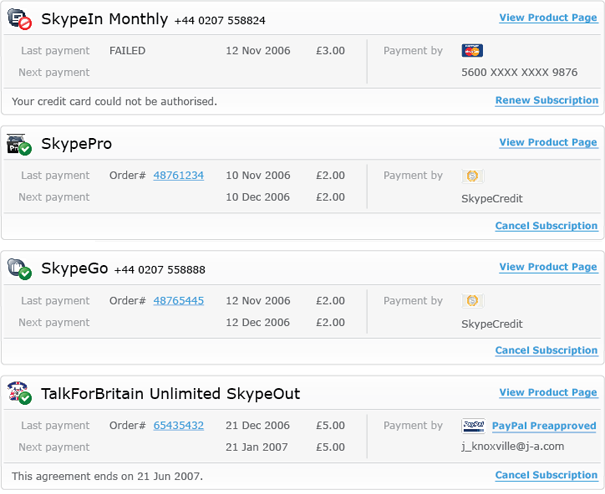
Task: Click the TalkForBritain phone icon
Action: point(19,393)
